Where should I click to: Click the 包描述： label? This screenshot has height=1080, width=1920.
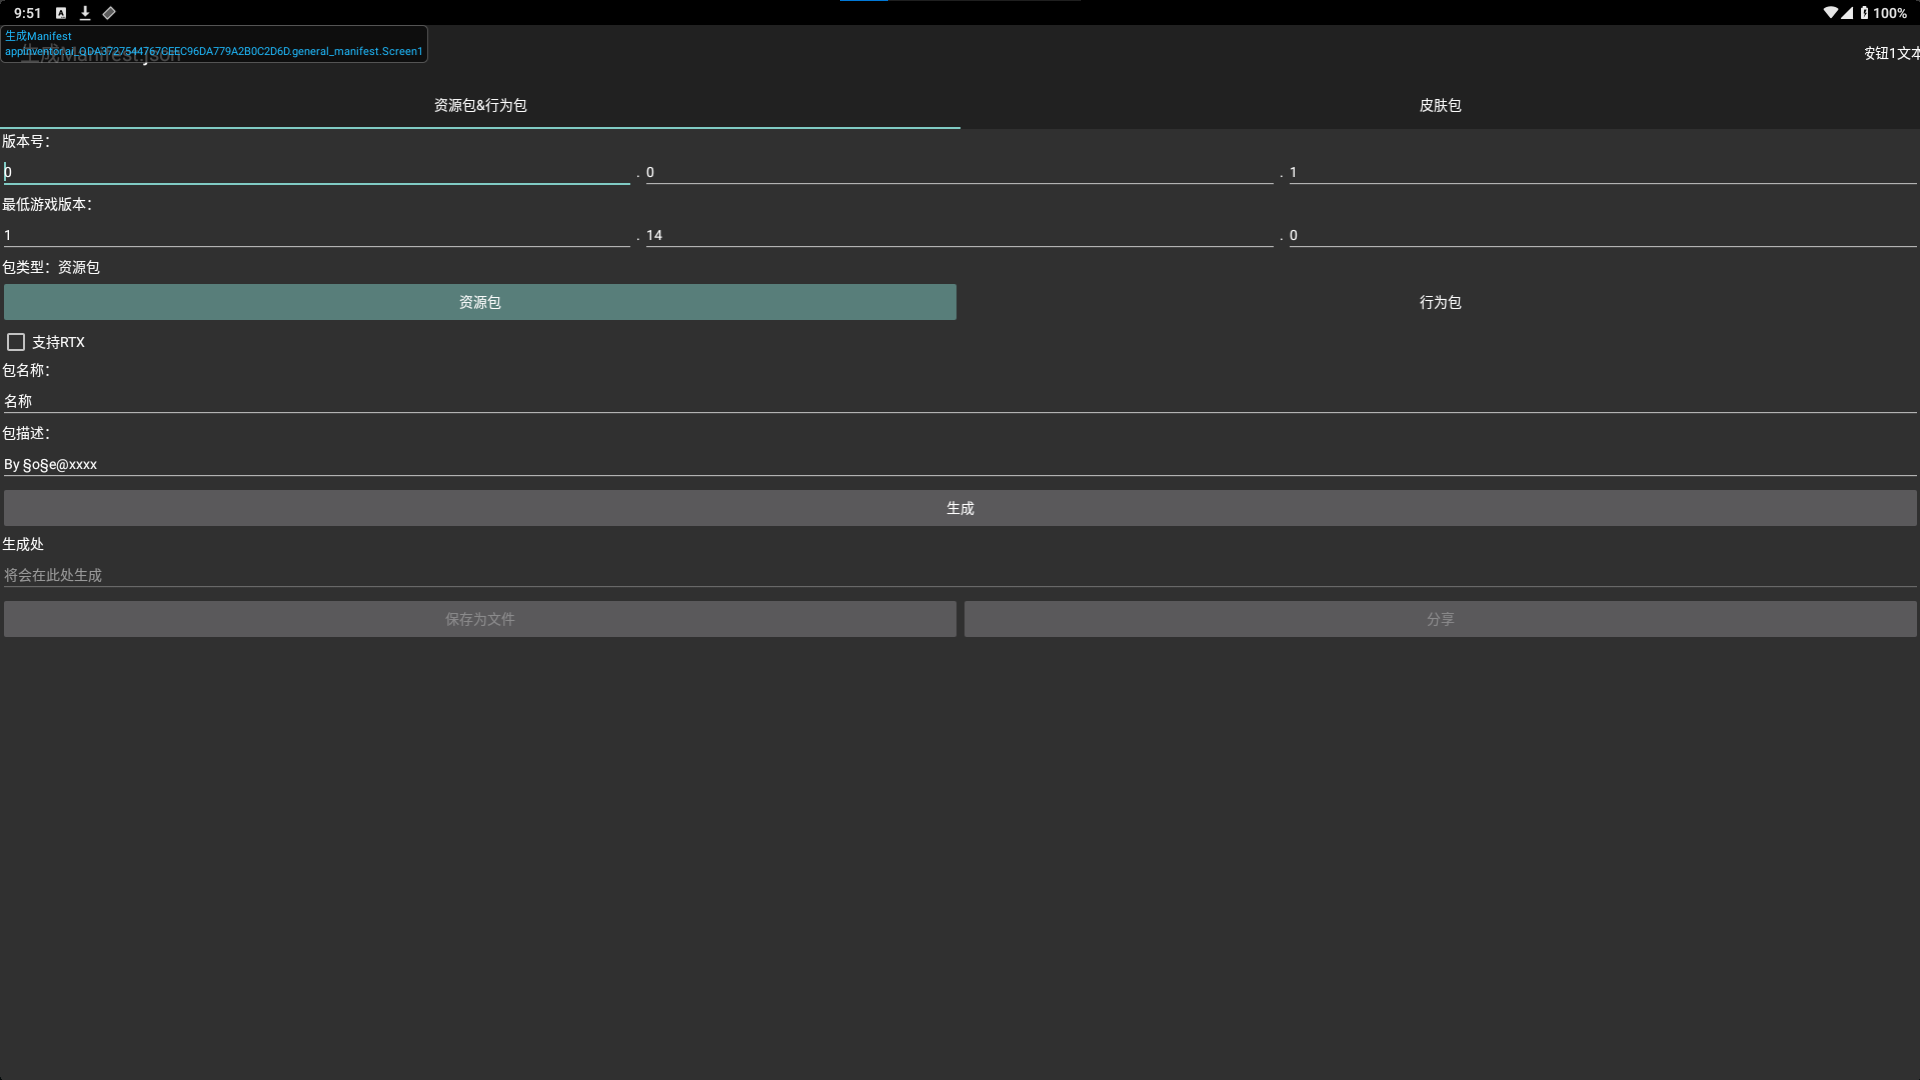coord(26,433)
